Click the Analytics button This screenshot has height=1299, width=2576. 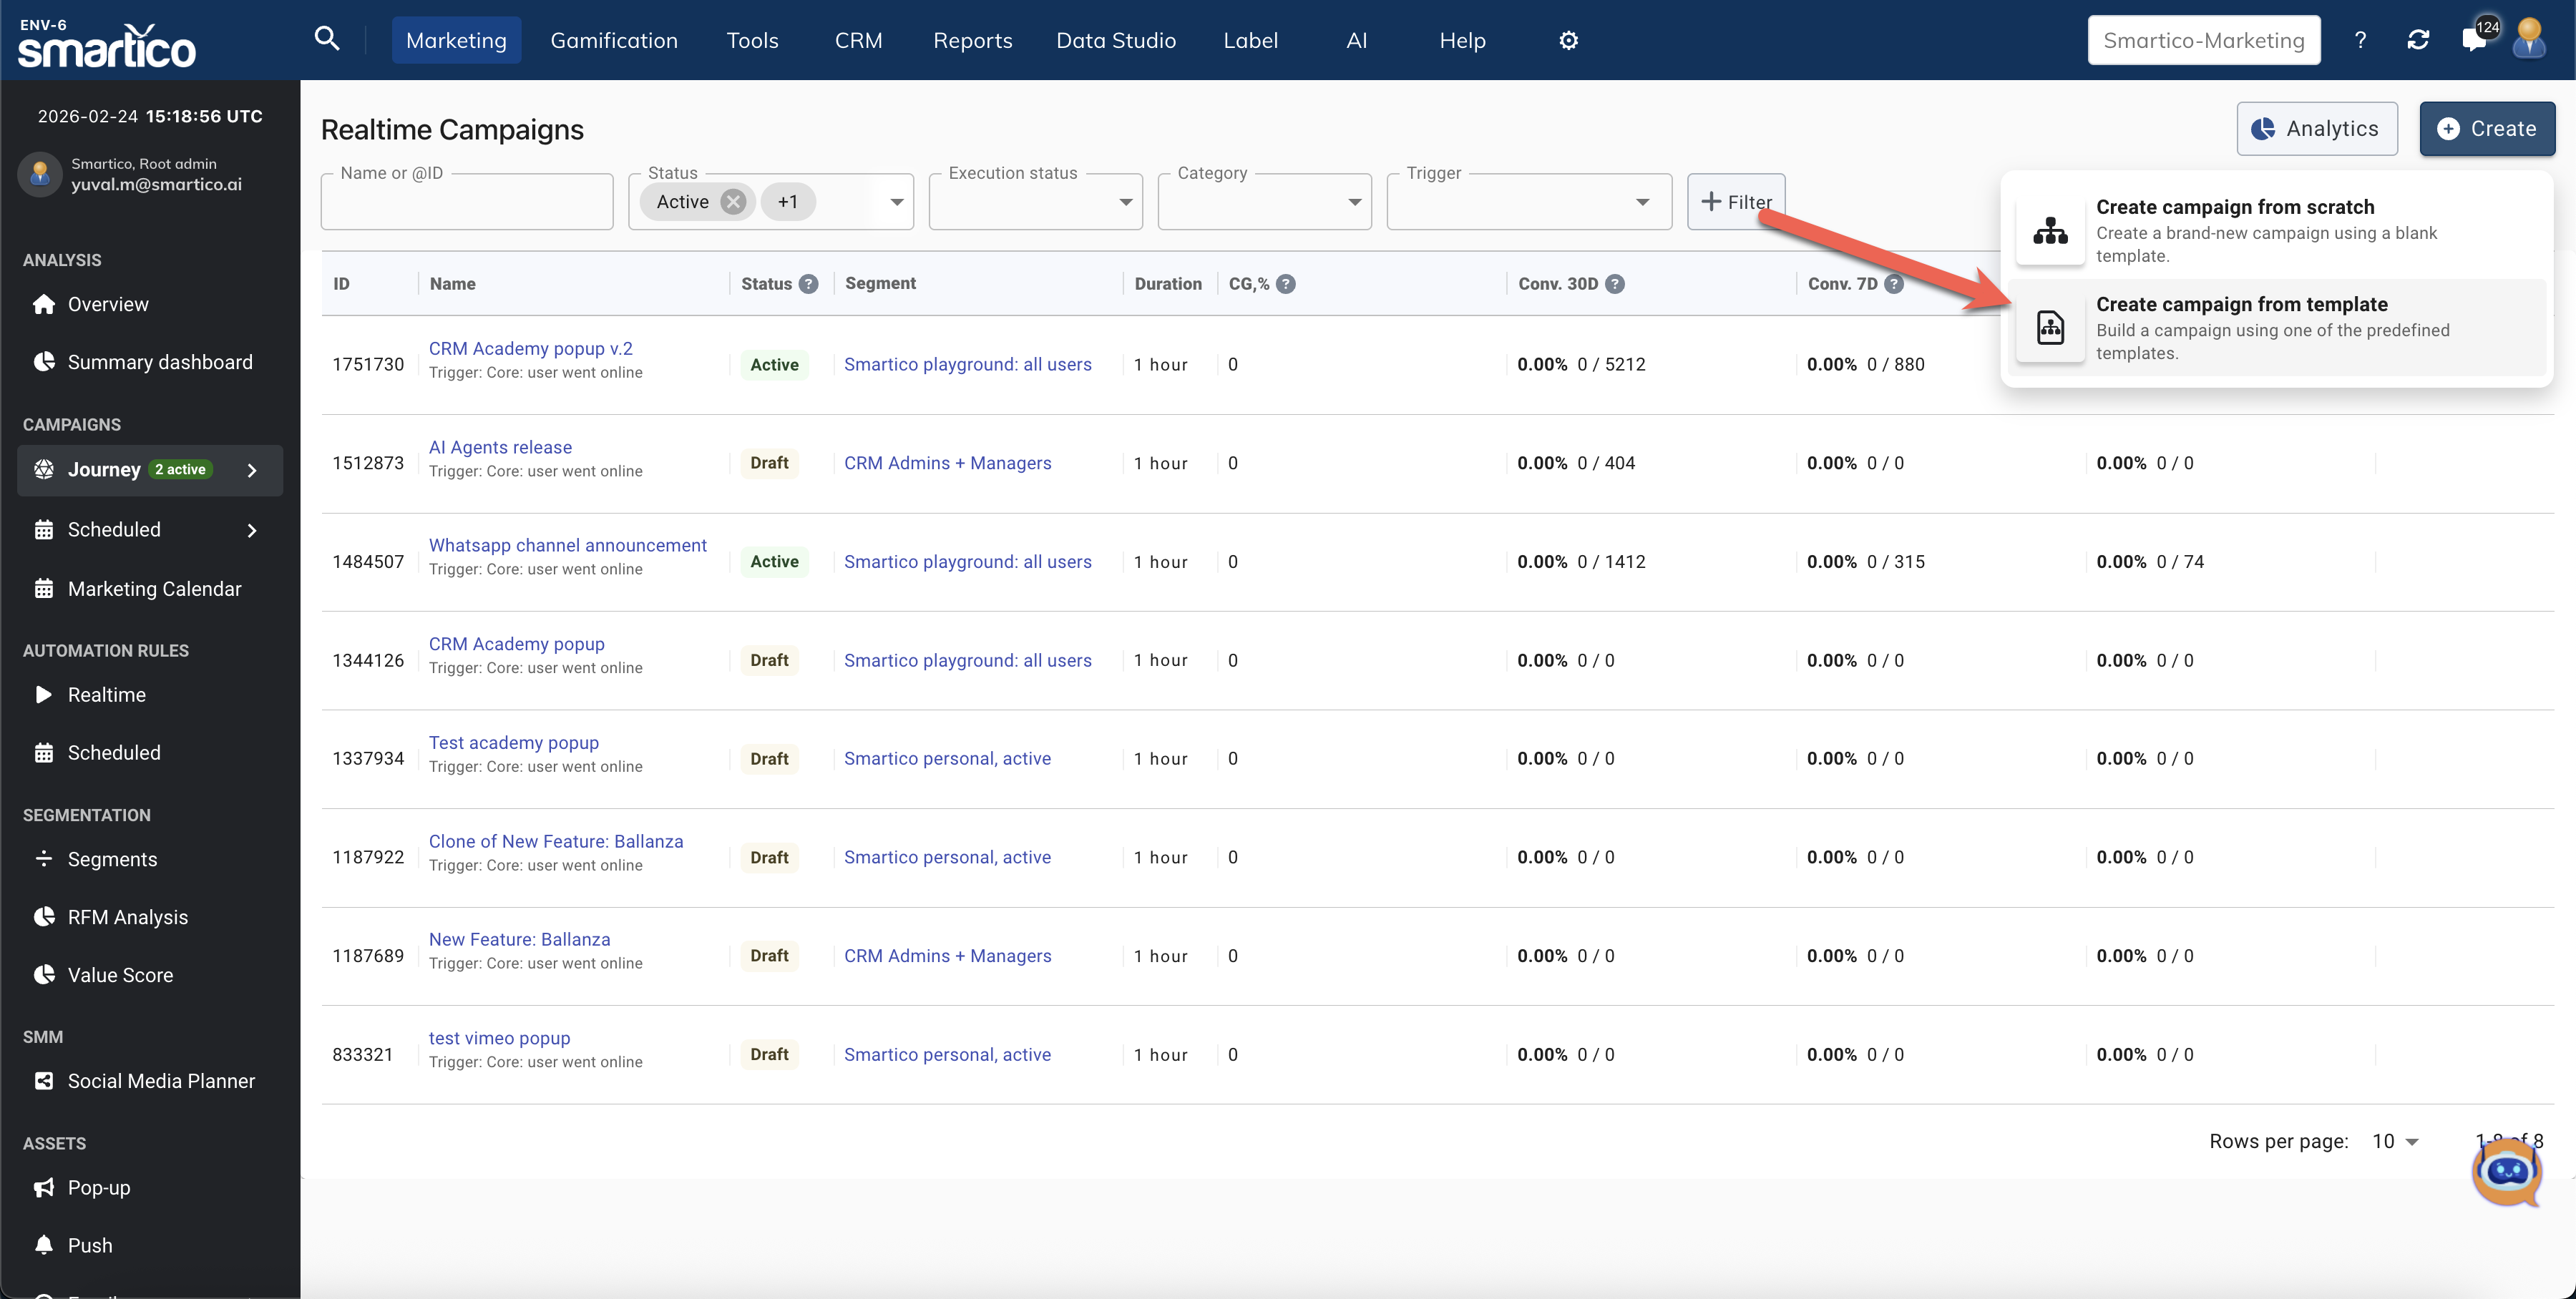2316,129
